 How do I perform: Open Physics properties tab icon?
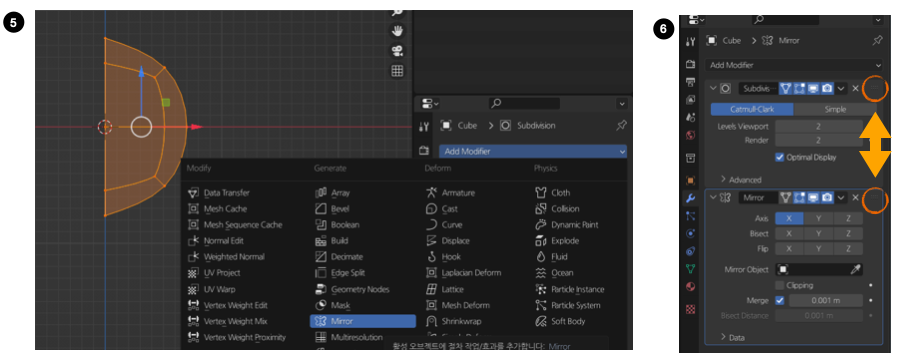[691, 234]
